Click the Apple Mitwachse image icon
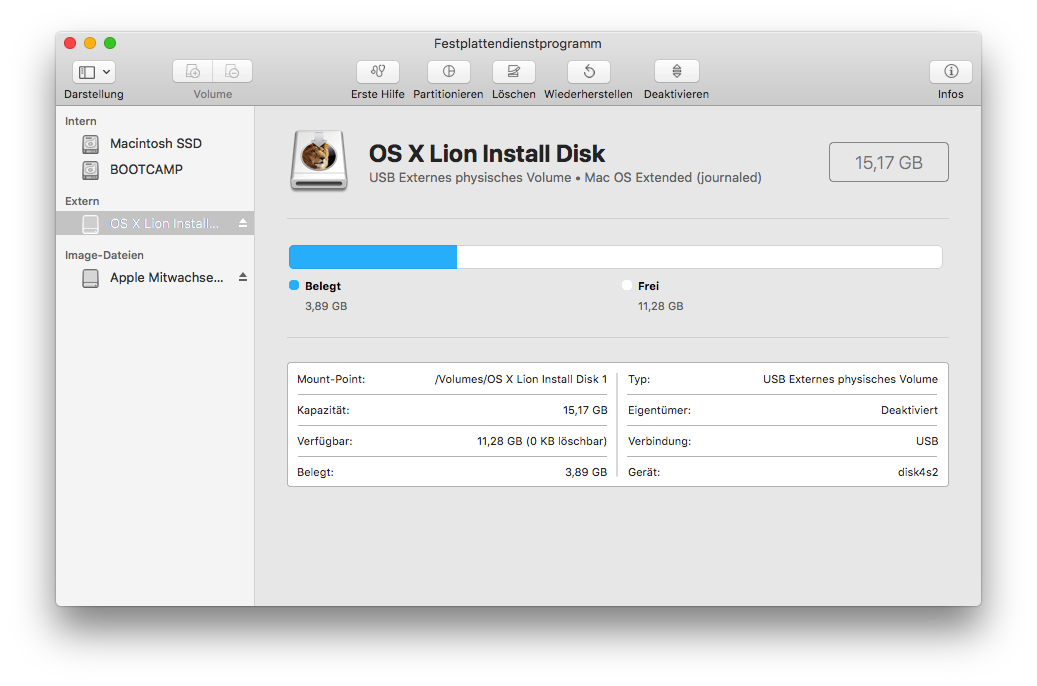Viewport: 1037px width, 686px height. (x=91, y=278)
